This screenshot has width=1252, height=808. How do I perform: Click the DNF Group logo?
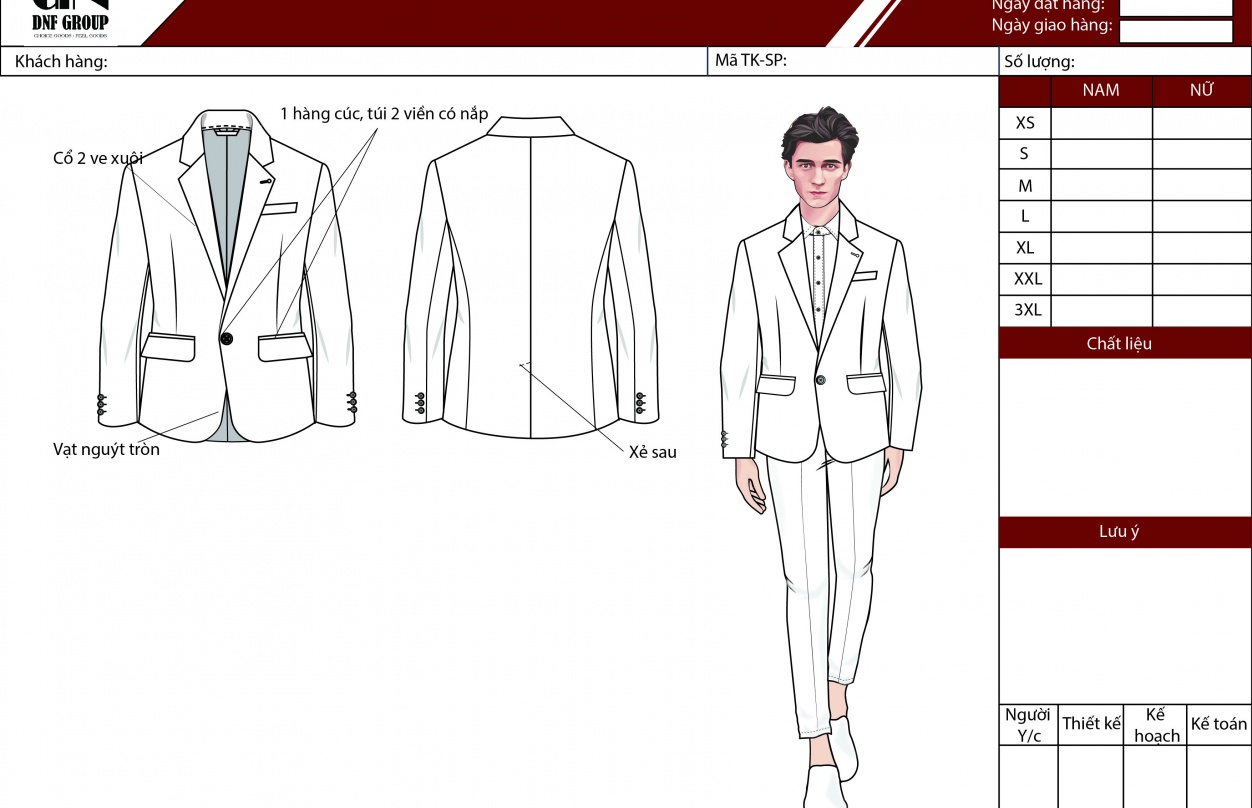(x=70, y=20)
